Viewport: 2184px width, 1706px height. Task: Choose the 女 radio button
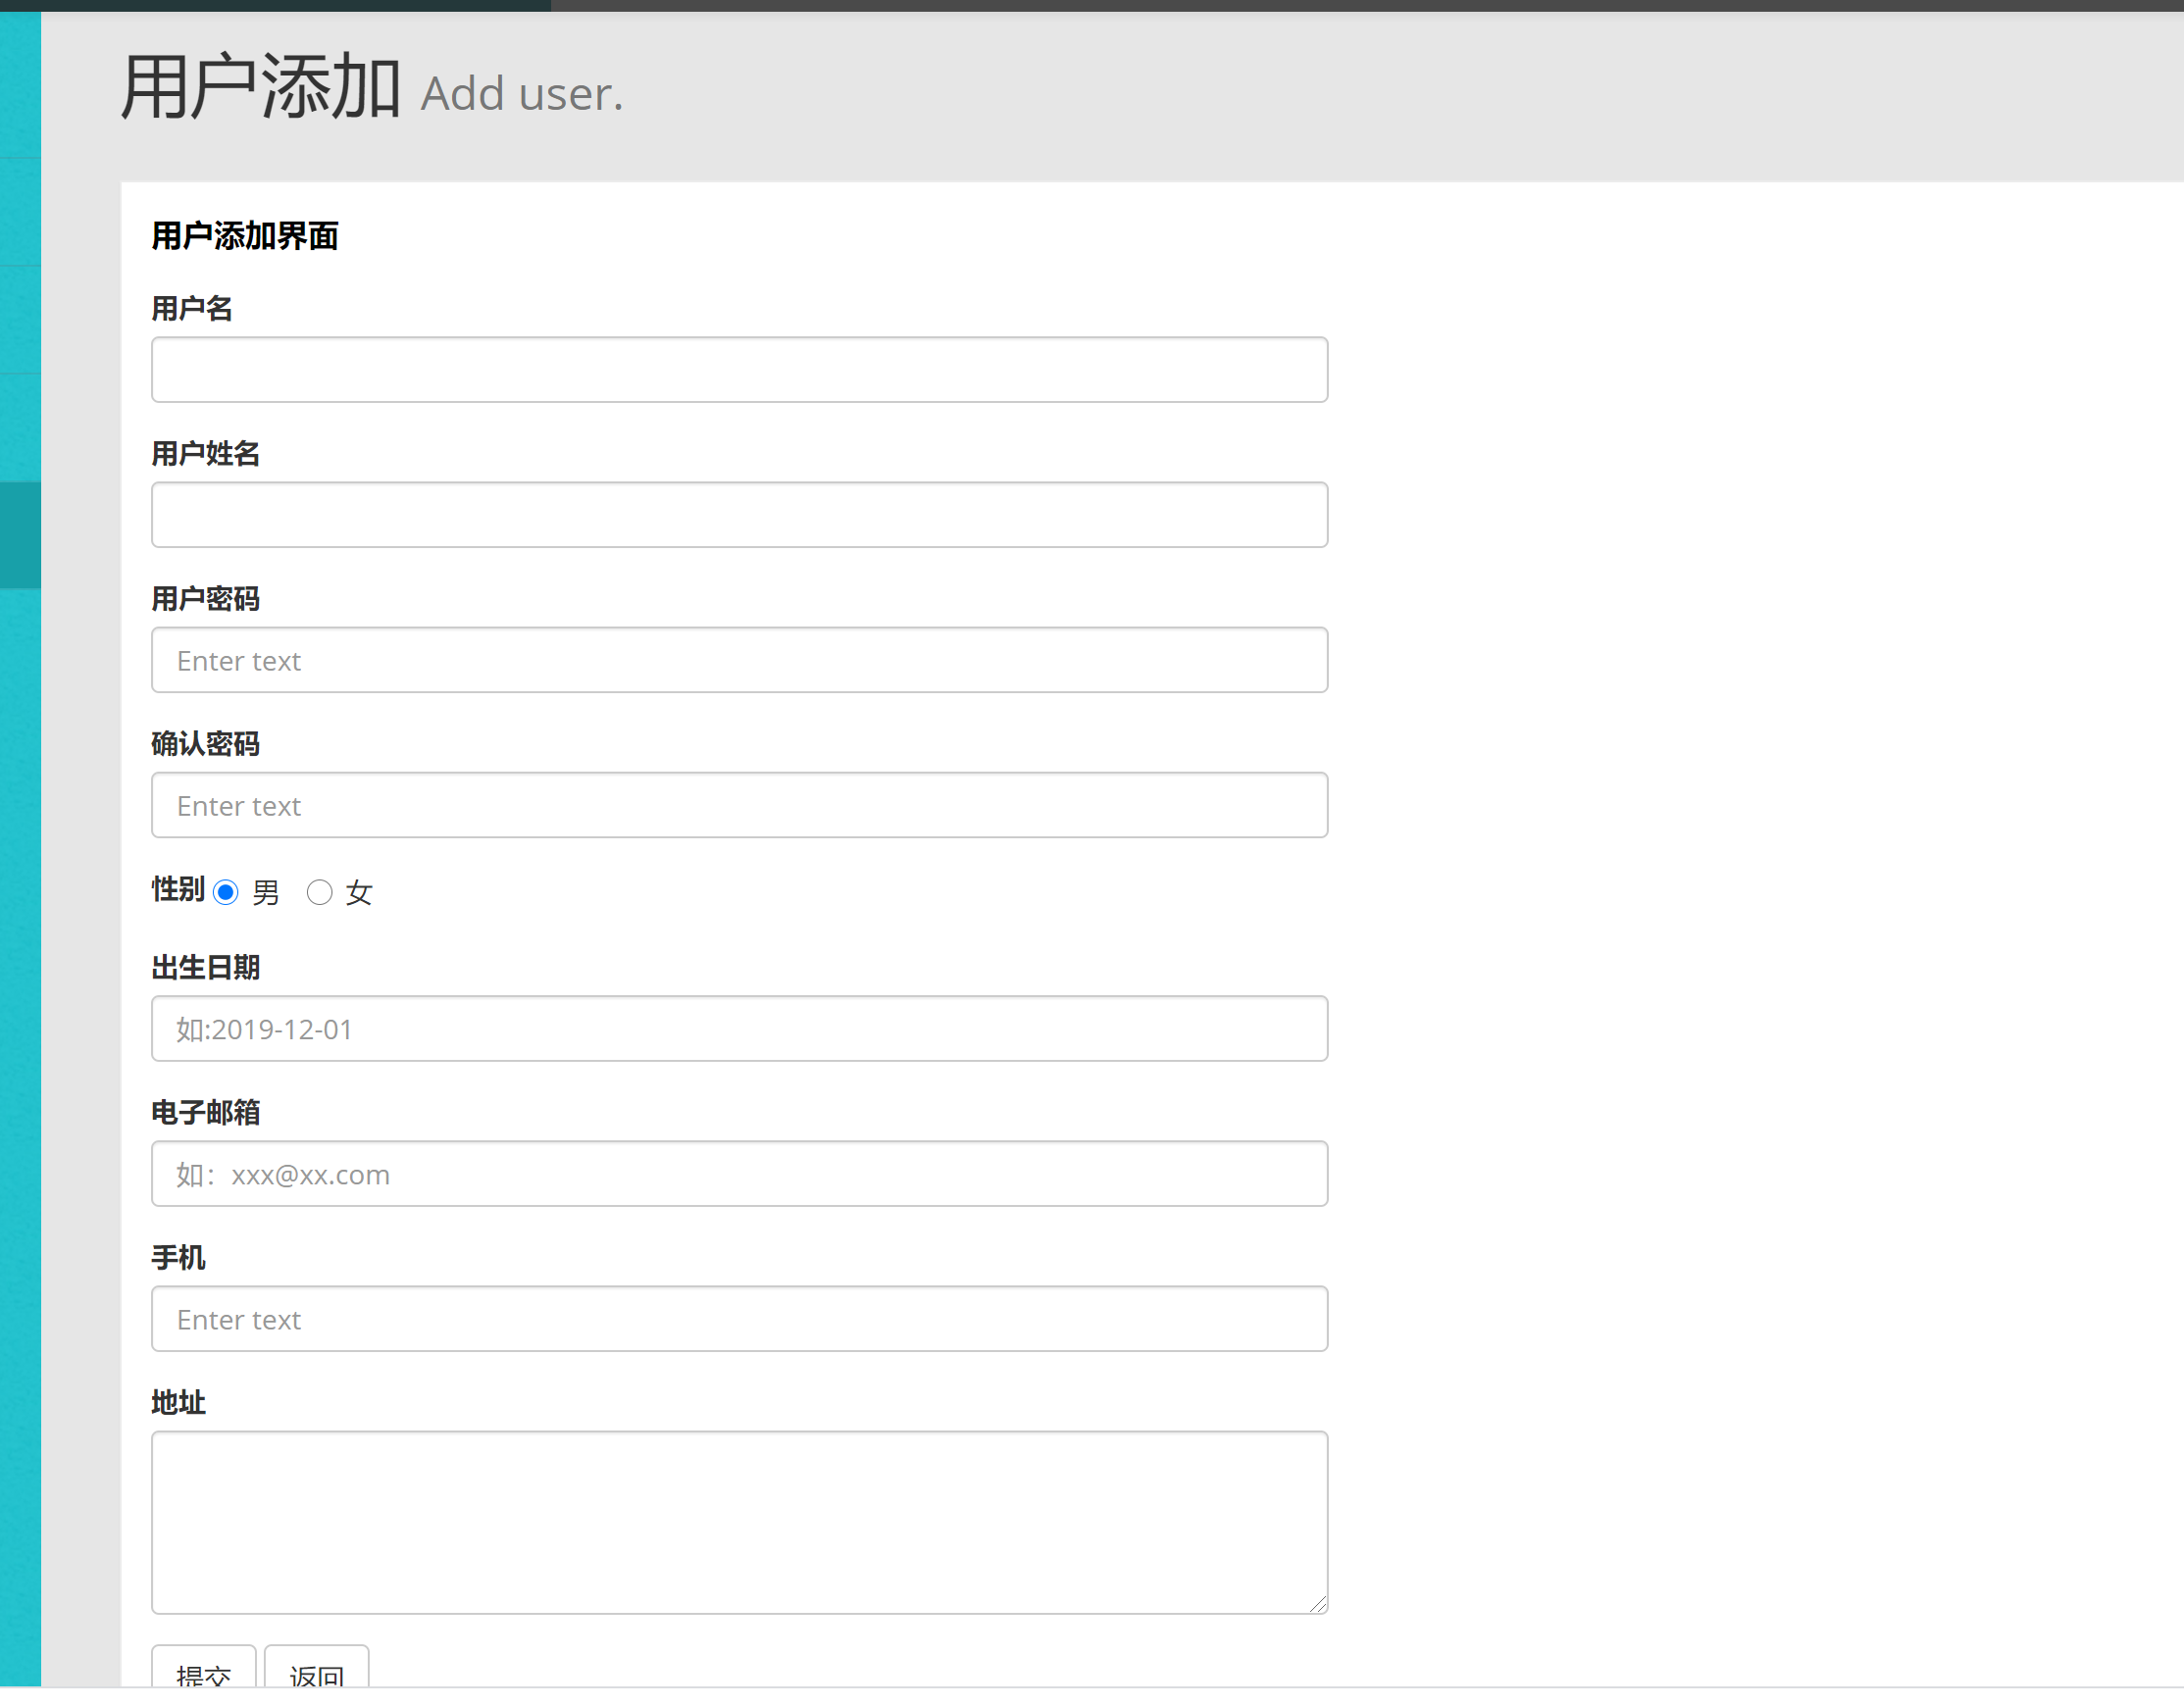click(319, 892)
